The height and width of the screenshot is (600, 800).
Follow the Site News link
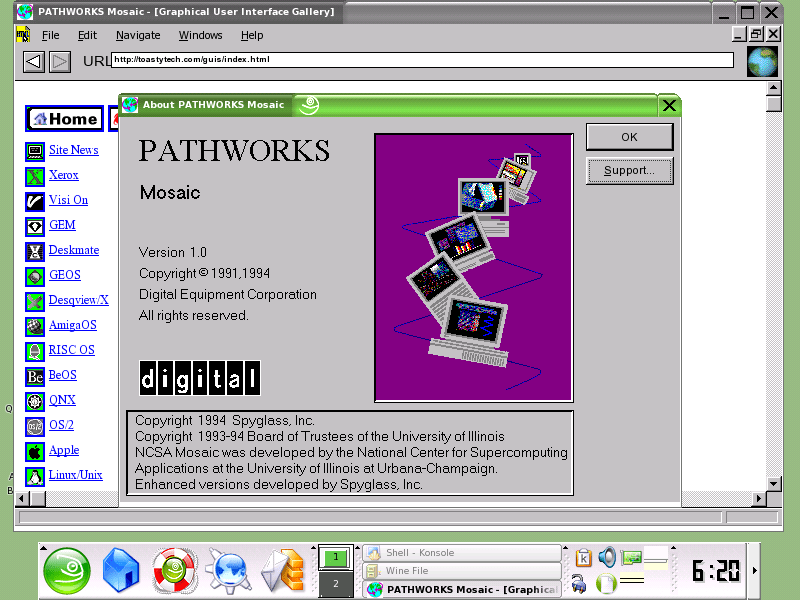tap(72, 150)
